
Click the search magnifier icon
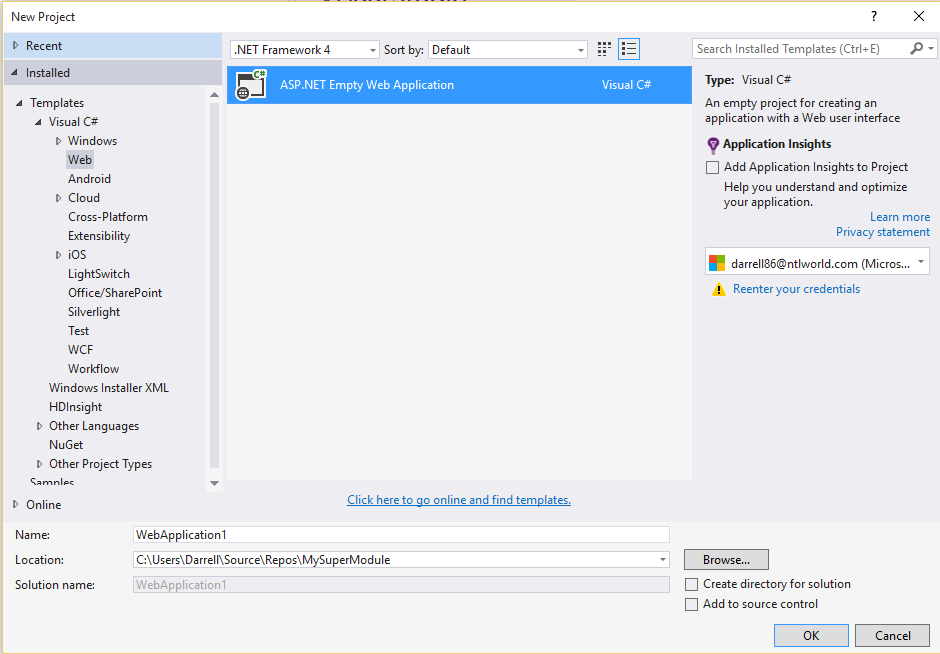pos(917,49)
